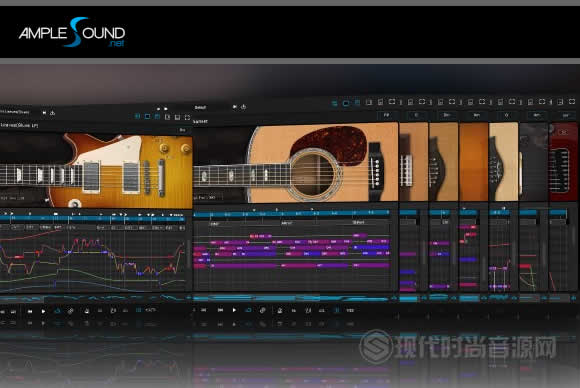Select the dark black guitar thumbnail strip
This screenshot has height=388, width=580.
coord(533,162)
